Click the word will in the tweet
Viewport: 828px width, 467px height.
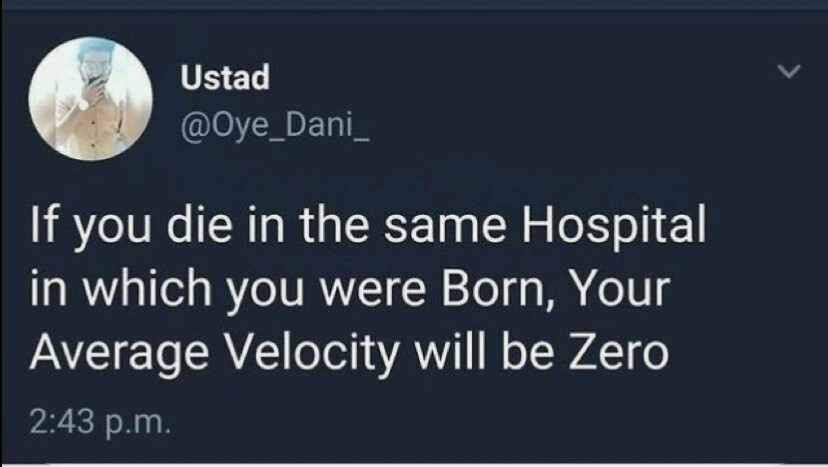[449, 351]
